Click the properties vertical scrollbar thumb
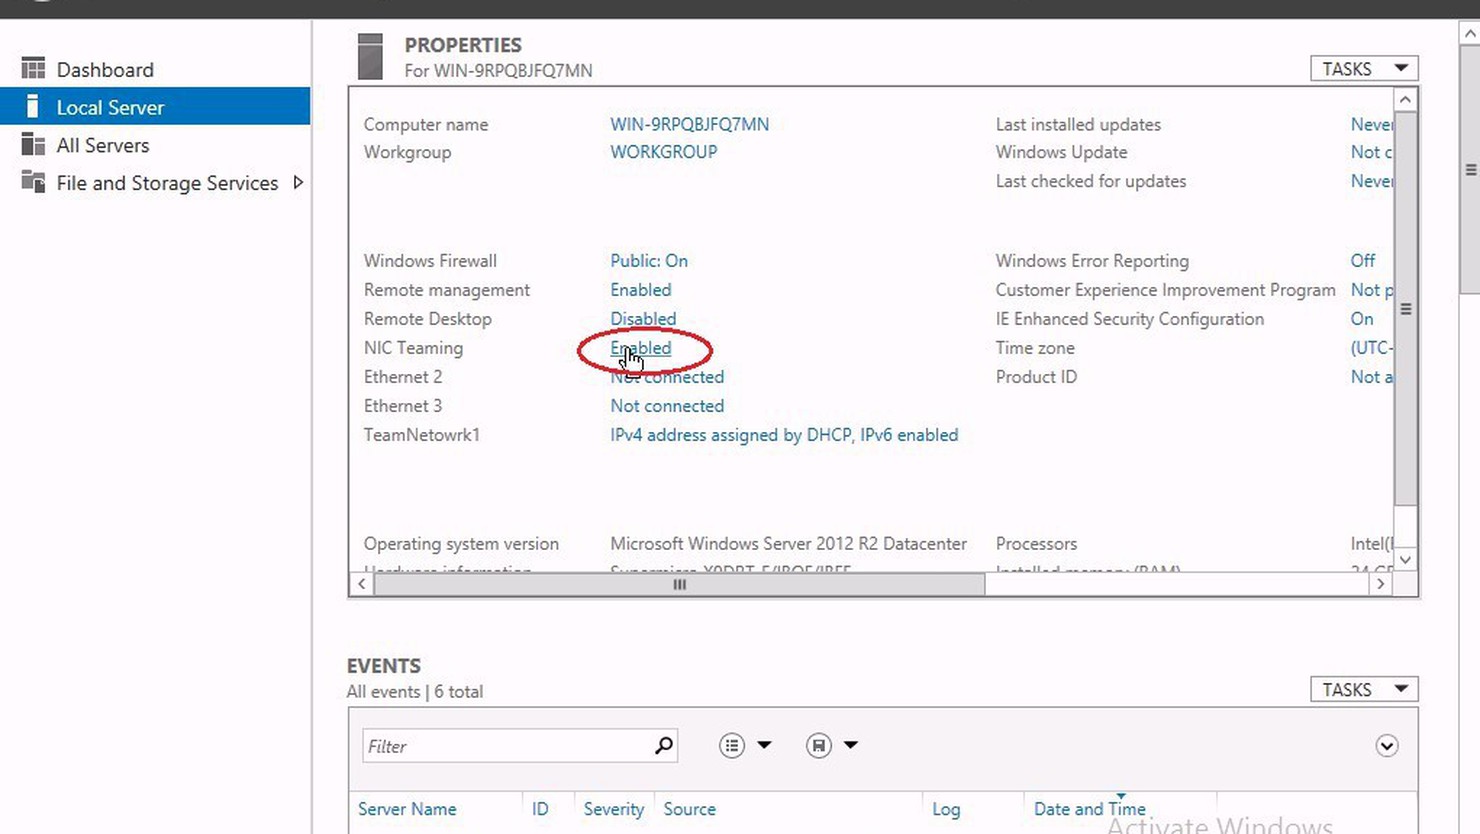Image resolution: width=1480 pixels, height=834 pixels. click(1405, 309)
